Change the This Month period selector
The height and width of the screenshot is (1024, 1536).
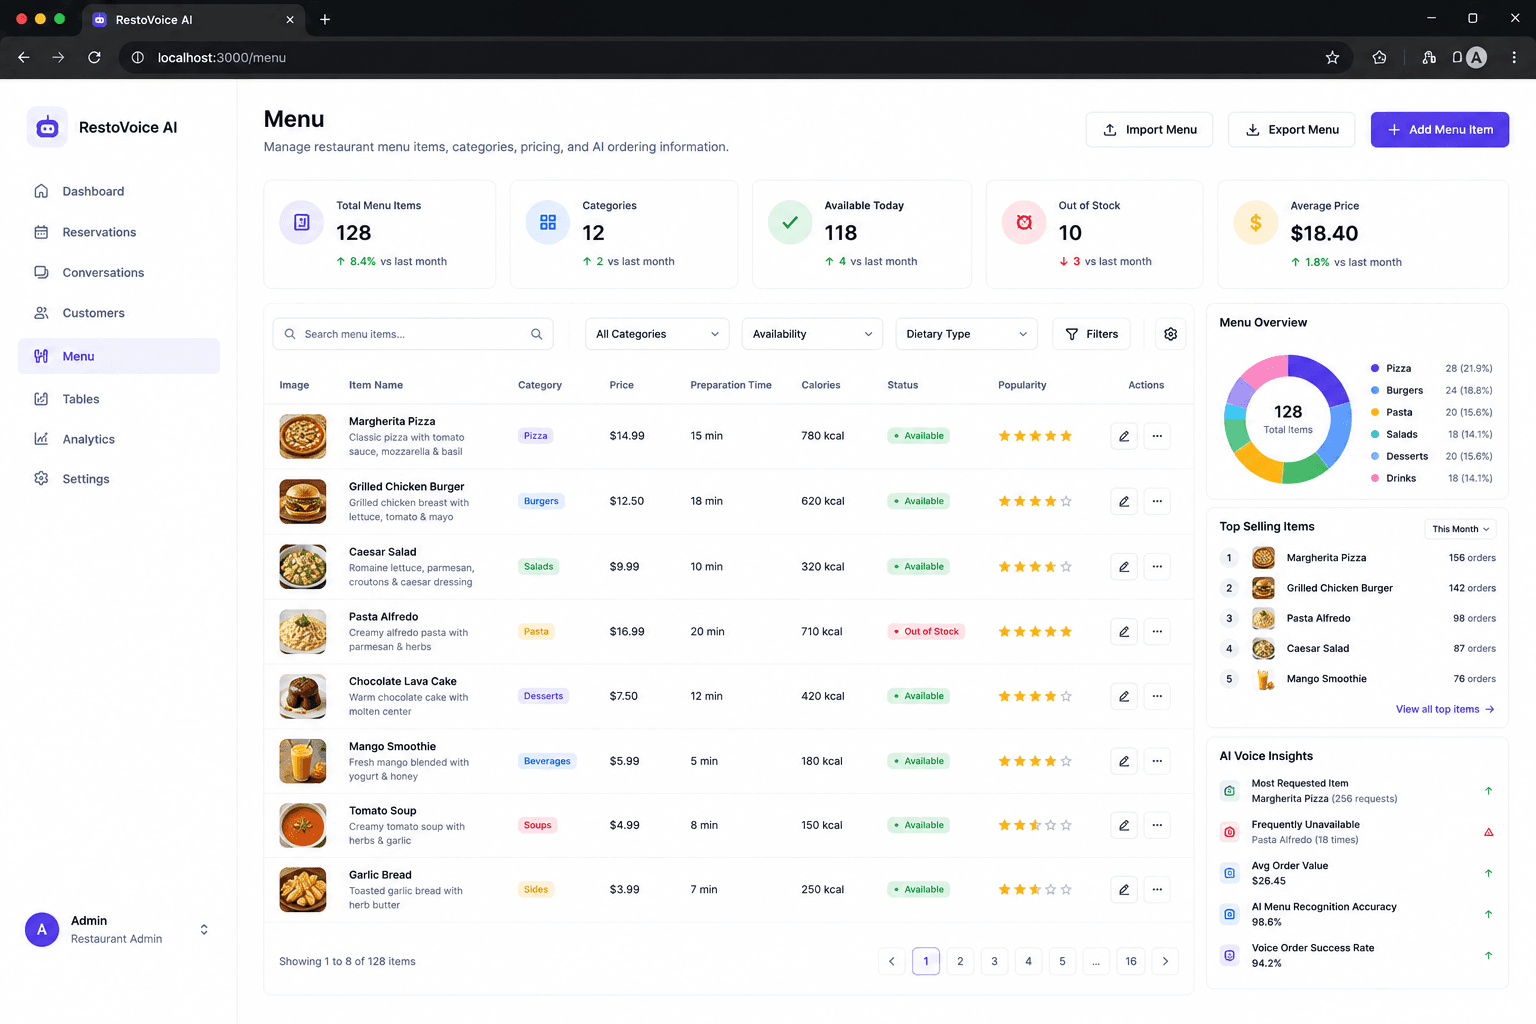pos(1460,529)
